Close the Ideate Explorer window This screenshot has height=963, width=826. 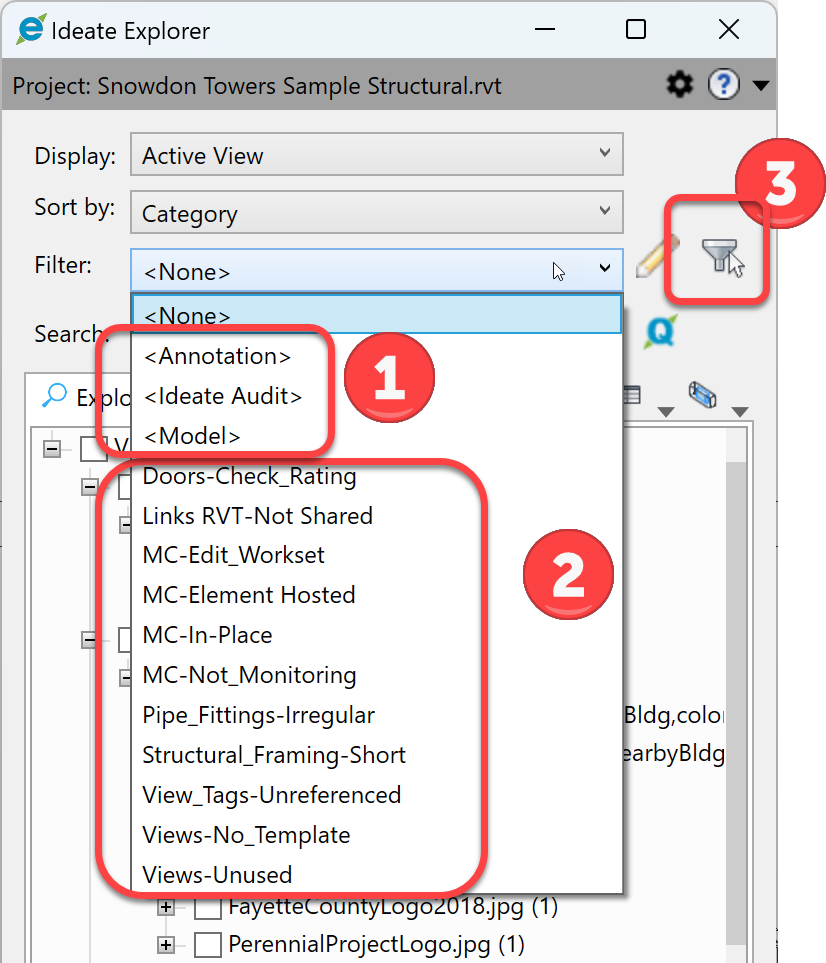pyautogui.click(x=729, y=29)
